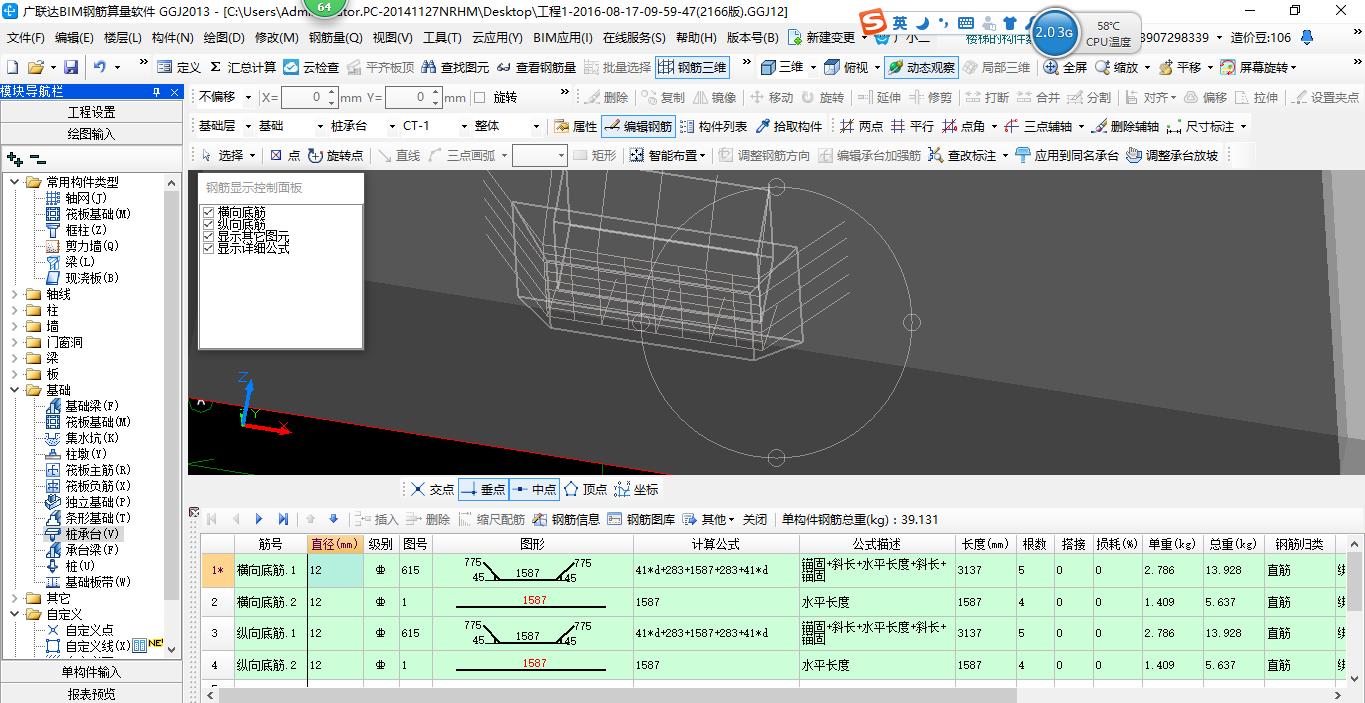
Task: Click the Y offset input field
Action: tap(413, 97)
